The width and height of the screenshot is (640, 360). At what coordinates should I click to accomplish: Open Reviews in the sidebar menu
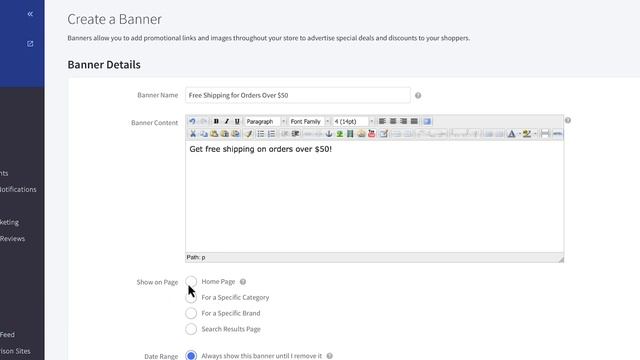[12, 239]
